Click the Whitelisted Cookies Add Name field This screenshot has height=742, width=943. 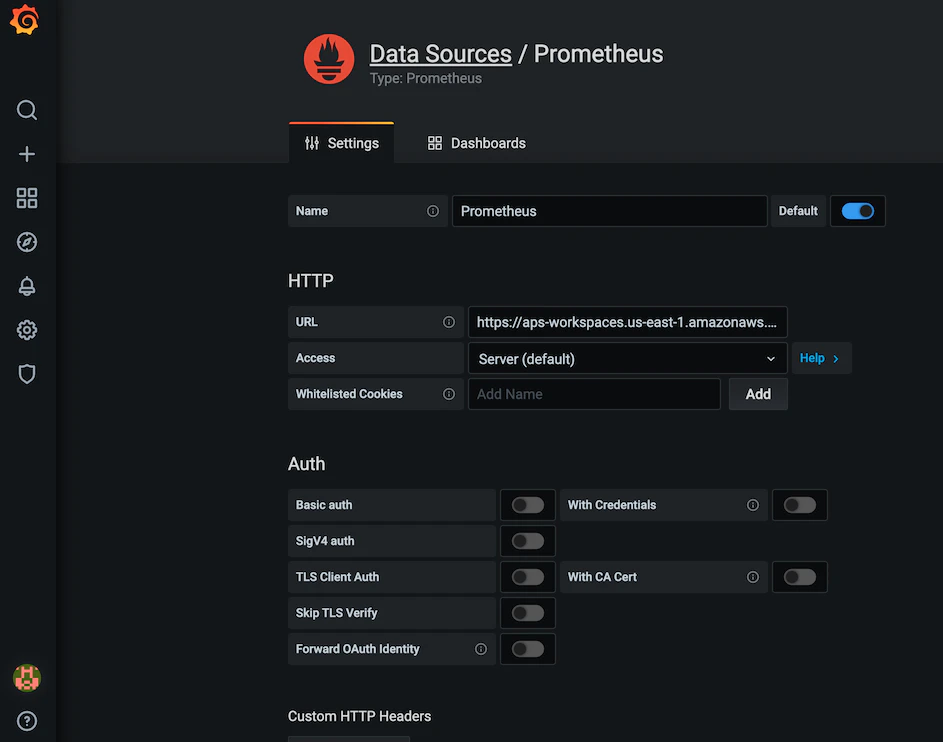(x=594, y=394)
